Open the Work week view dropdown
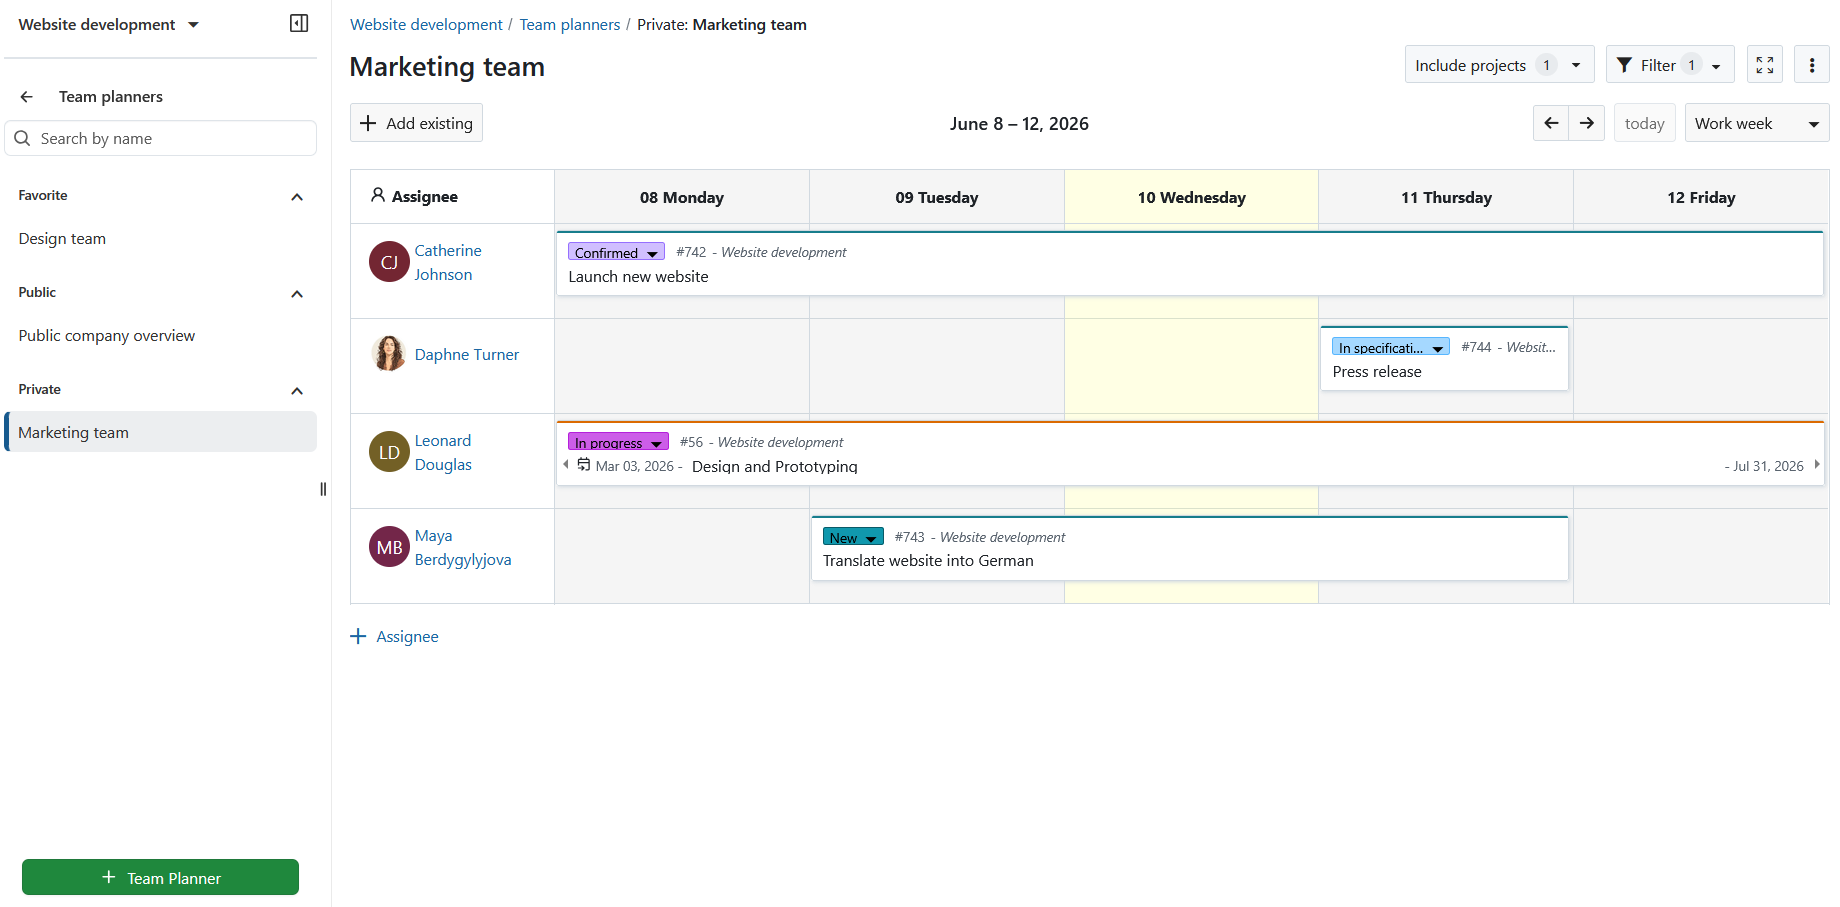 pos(1757,123)
